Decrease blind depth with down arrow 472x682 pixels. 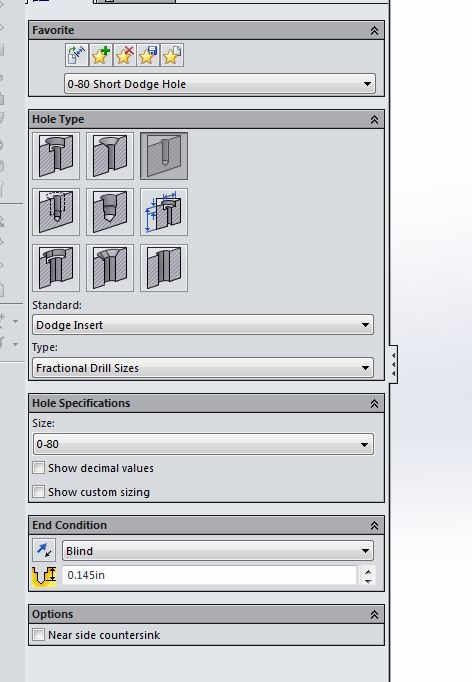click(x=368, y=581)
